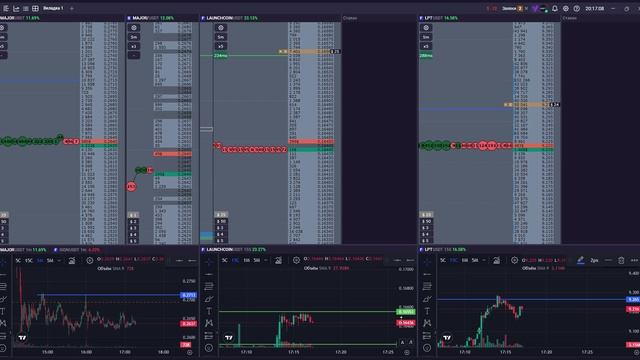
Task: Set LAUNCHCOIN chart timeframe to 5M
Action: point(257,260)
